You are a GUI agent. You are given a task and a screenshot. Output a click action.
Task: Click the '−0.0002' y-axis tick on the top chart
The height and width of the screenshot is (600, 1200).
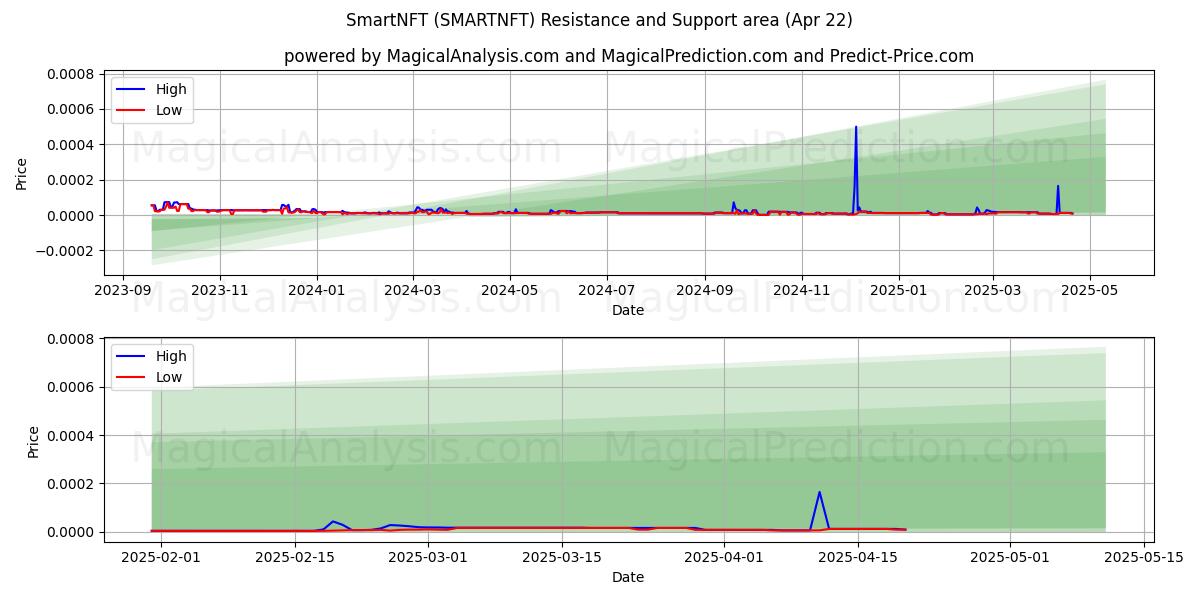tap(65, 251)
